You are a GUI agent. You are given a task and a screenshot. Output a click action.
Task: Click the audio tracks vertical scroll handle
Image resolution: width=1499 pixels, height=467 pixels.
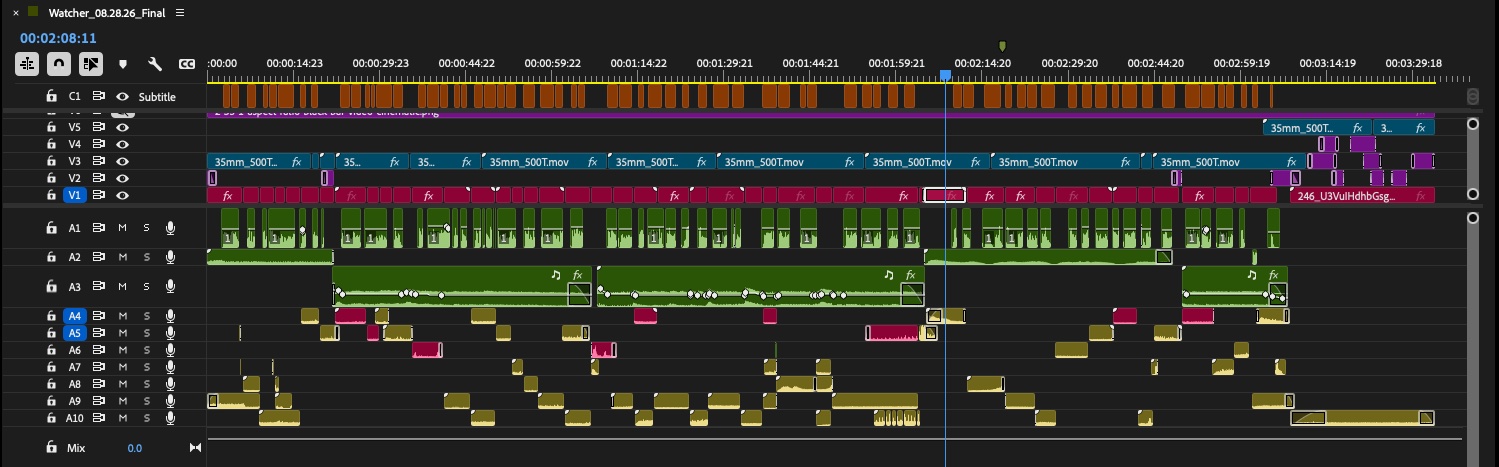pyautogui.click(x=1472, y=217)
